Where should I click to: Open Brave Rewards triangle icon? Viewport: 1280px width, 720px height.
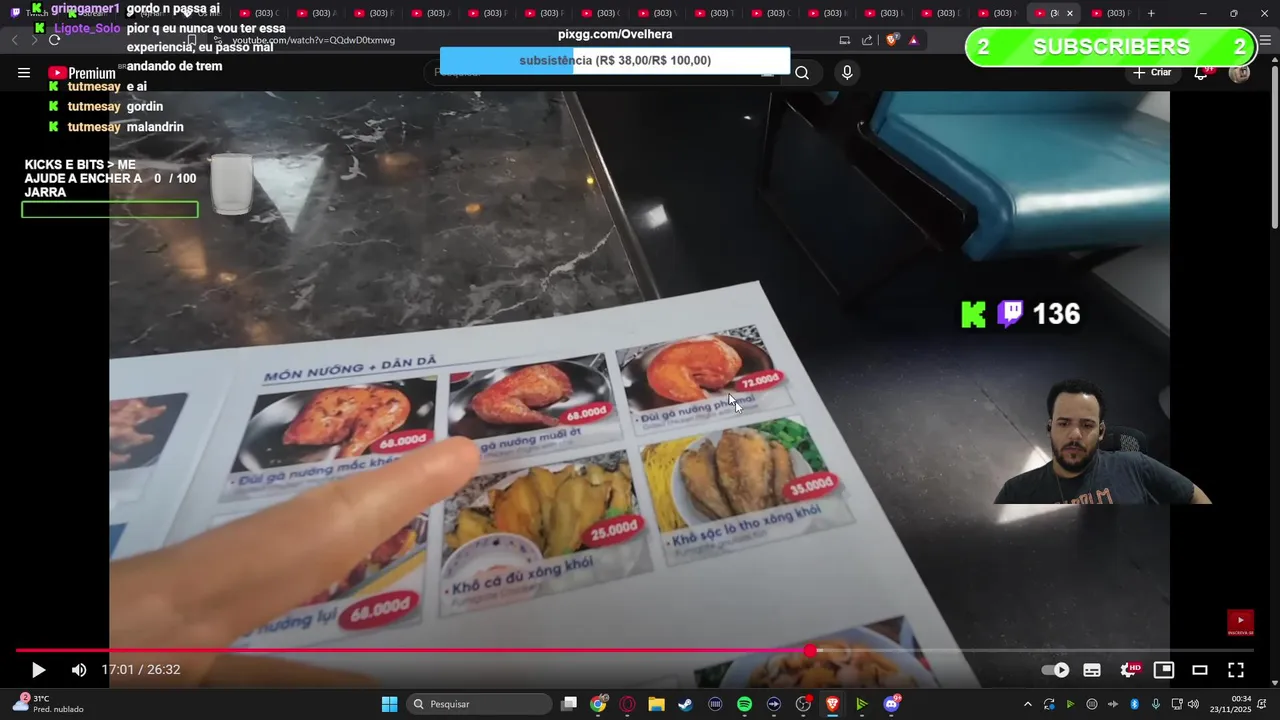[x=913, y=40]
